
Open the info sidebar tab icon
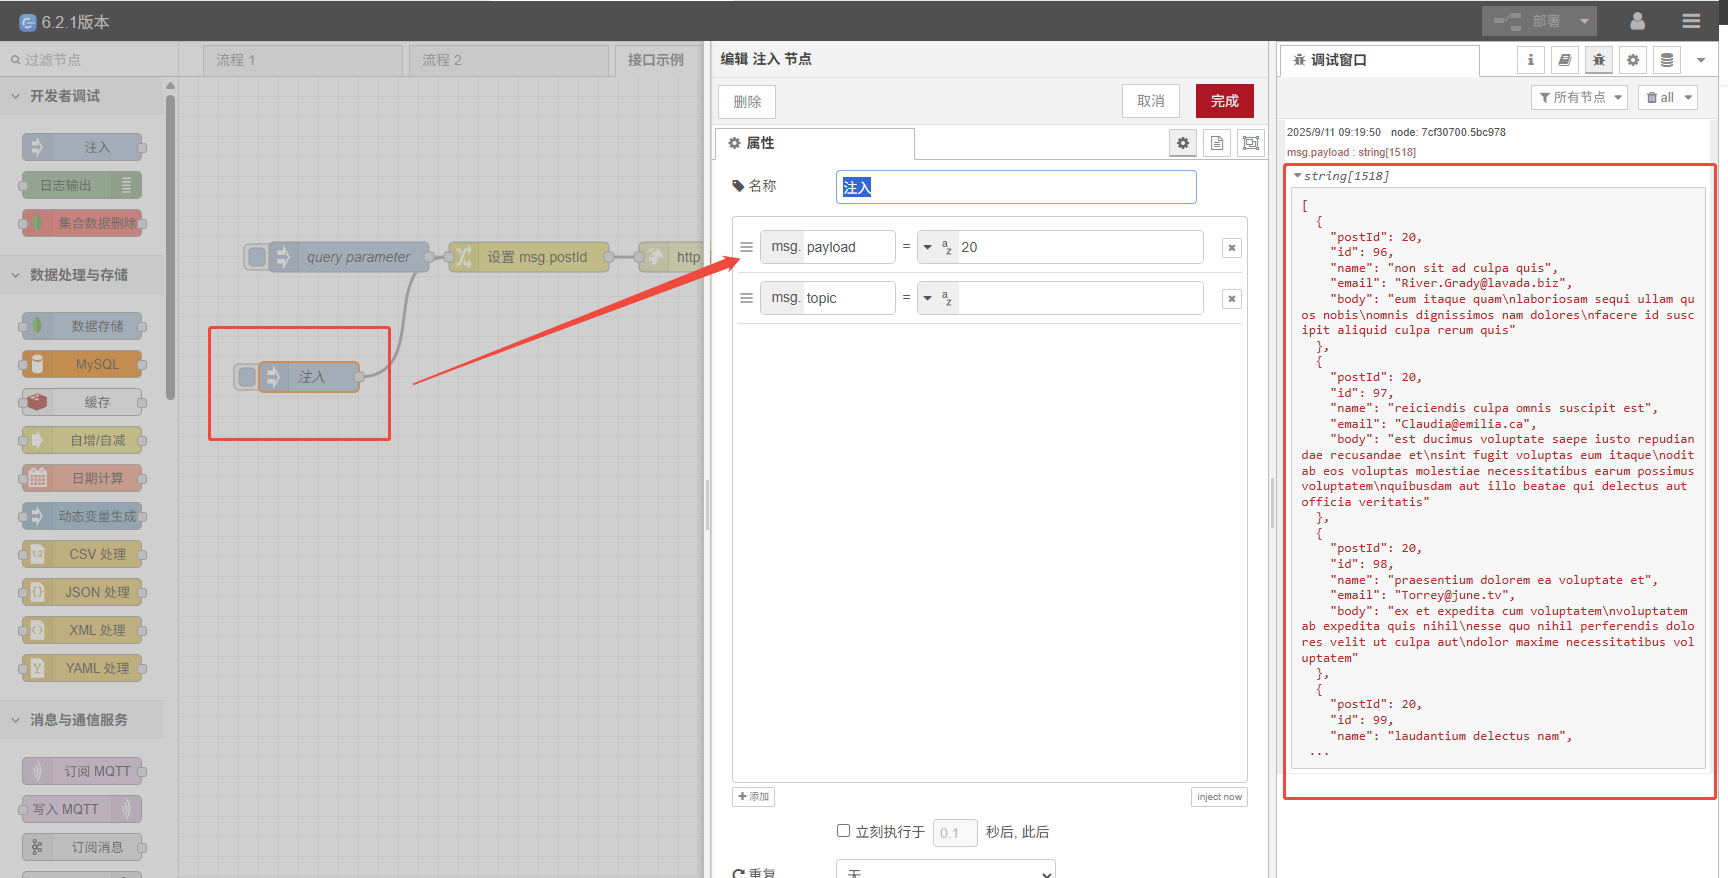pyautogui.click(x=1530, y=60)
